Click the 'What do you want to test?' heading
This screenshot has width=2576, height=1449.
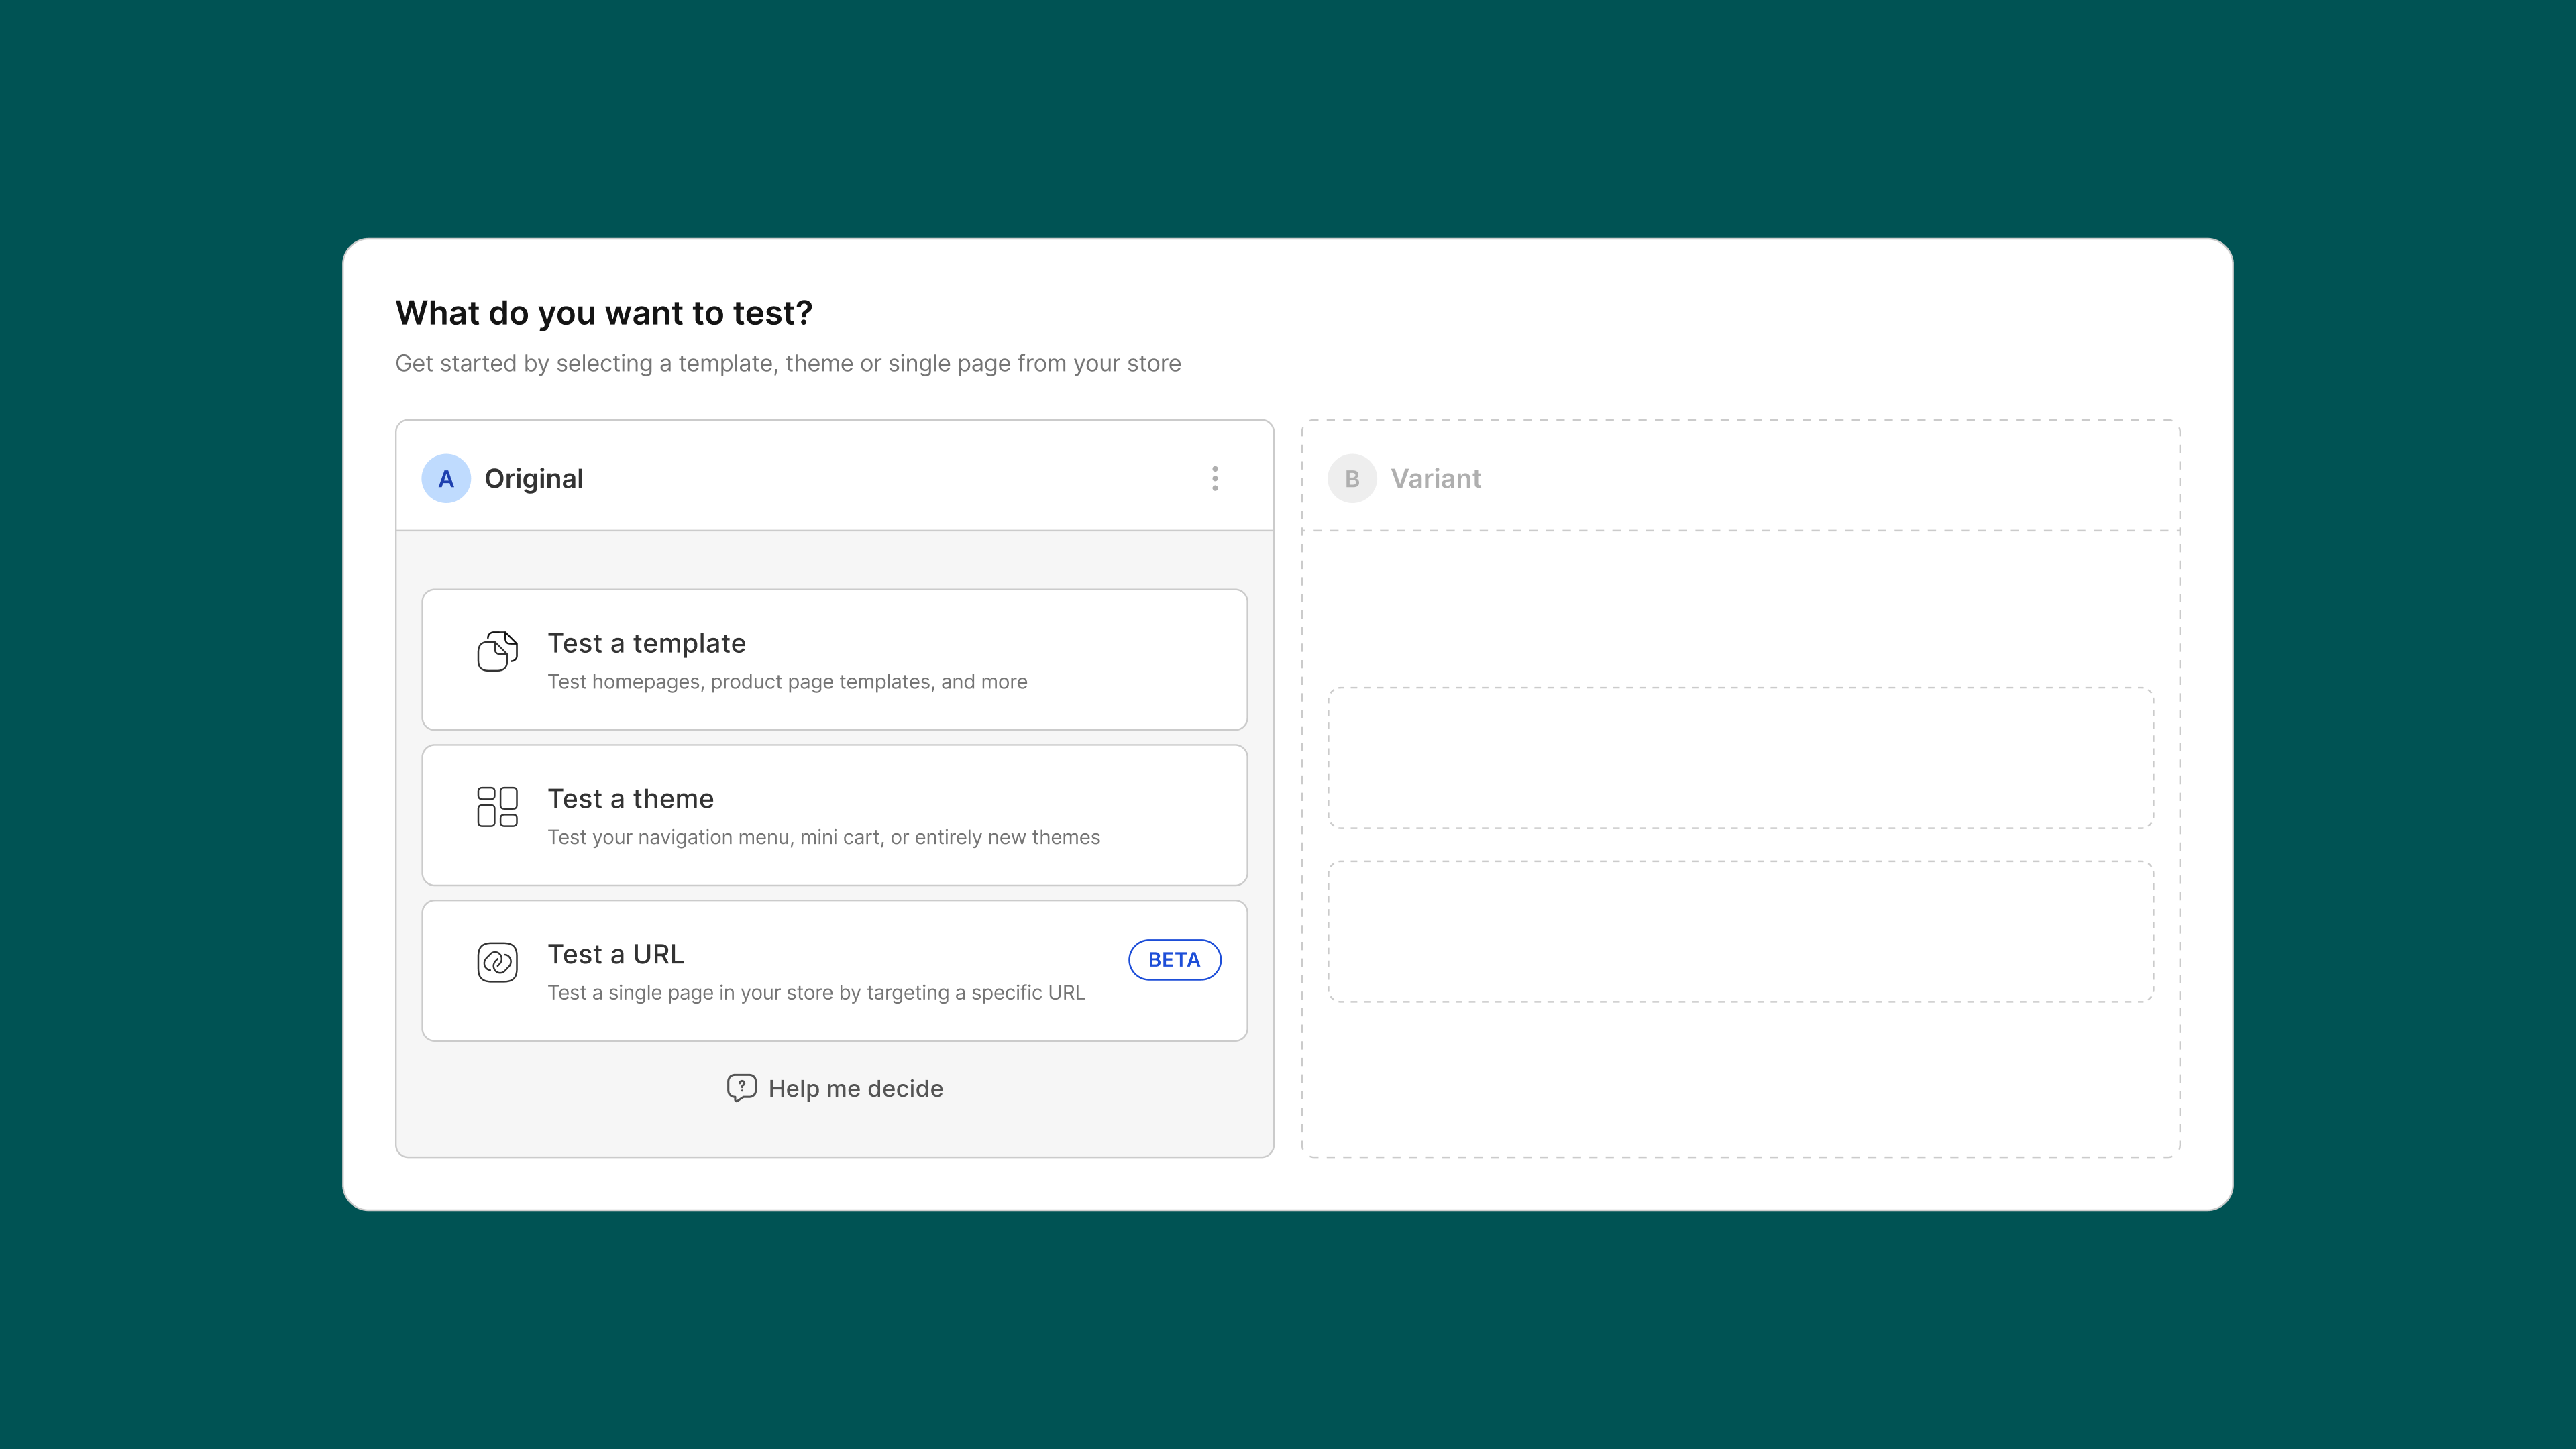(604, 313)
